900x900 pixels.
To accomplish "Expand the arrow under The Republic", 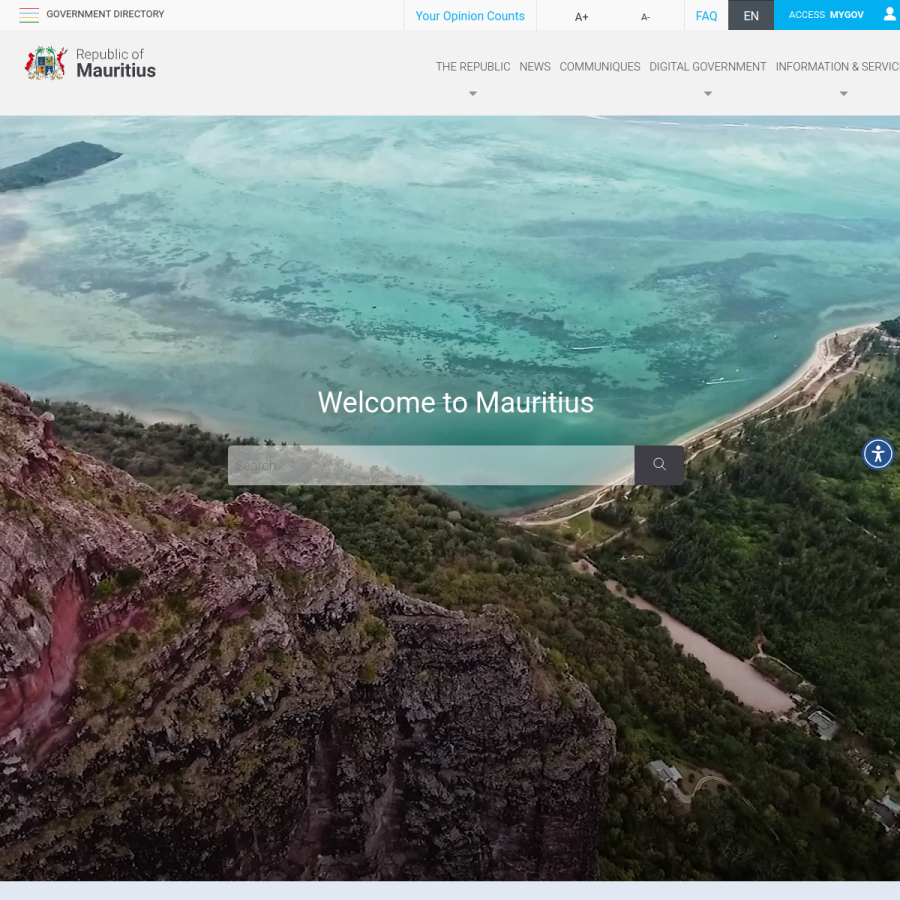I will point(472,94).
